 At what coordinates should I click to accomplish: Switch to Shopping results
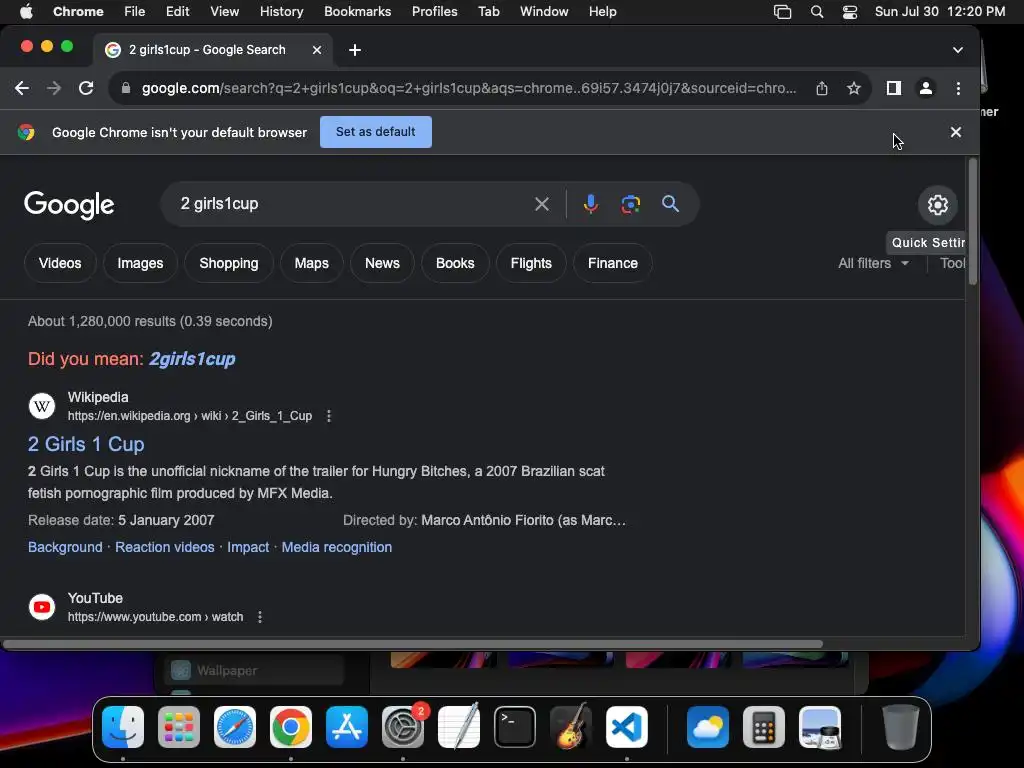click(x=229, y=263)
